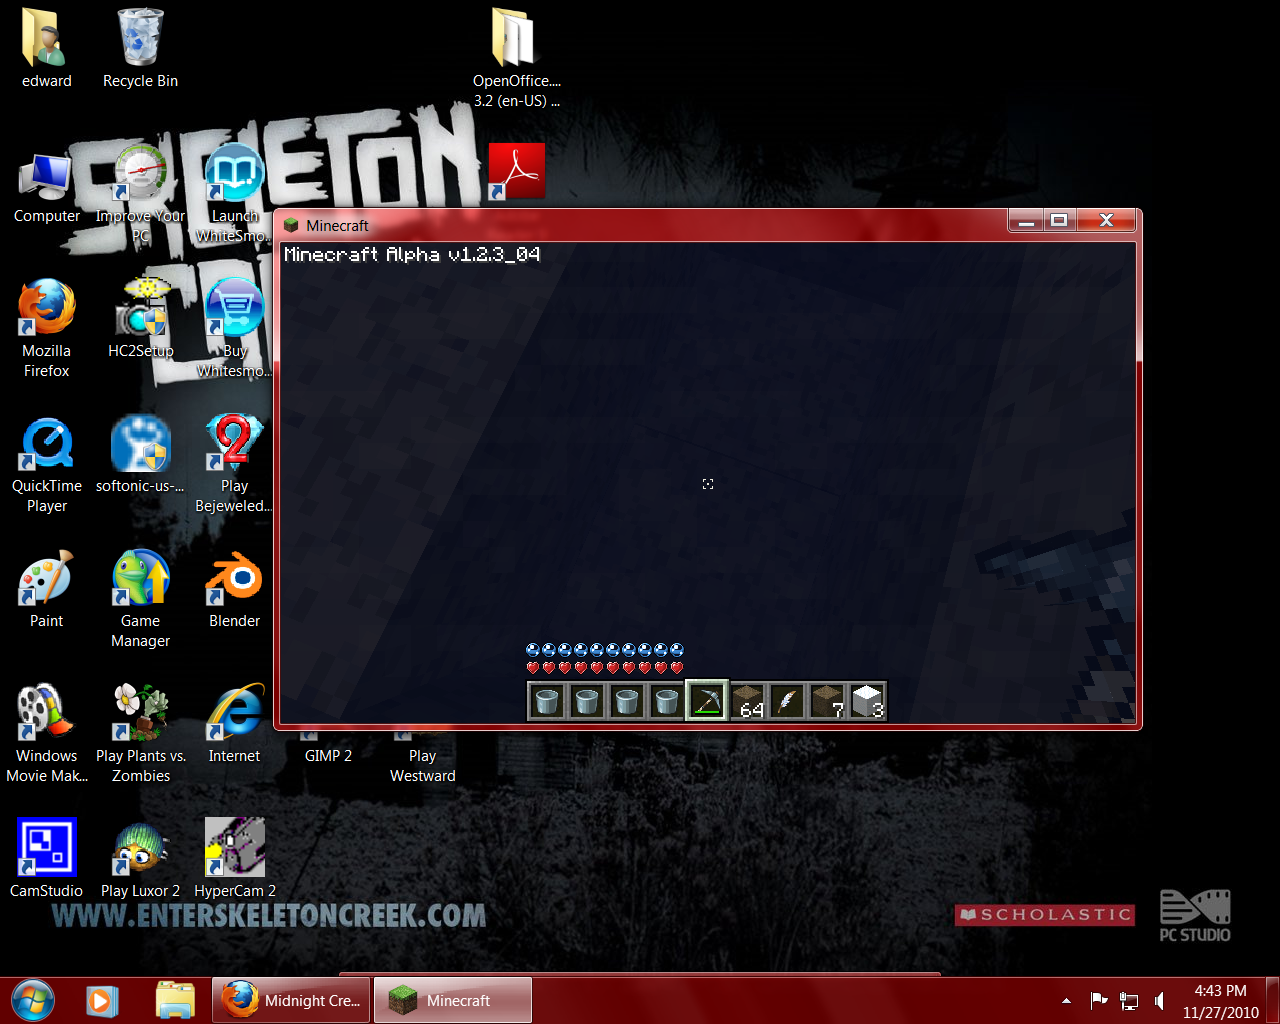The width and height of the screenshot is (1280, 1024).
Task: Select the Computer desktop icon
Action: (x=46, y=188)
